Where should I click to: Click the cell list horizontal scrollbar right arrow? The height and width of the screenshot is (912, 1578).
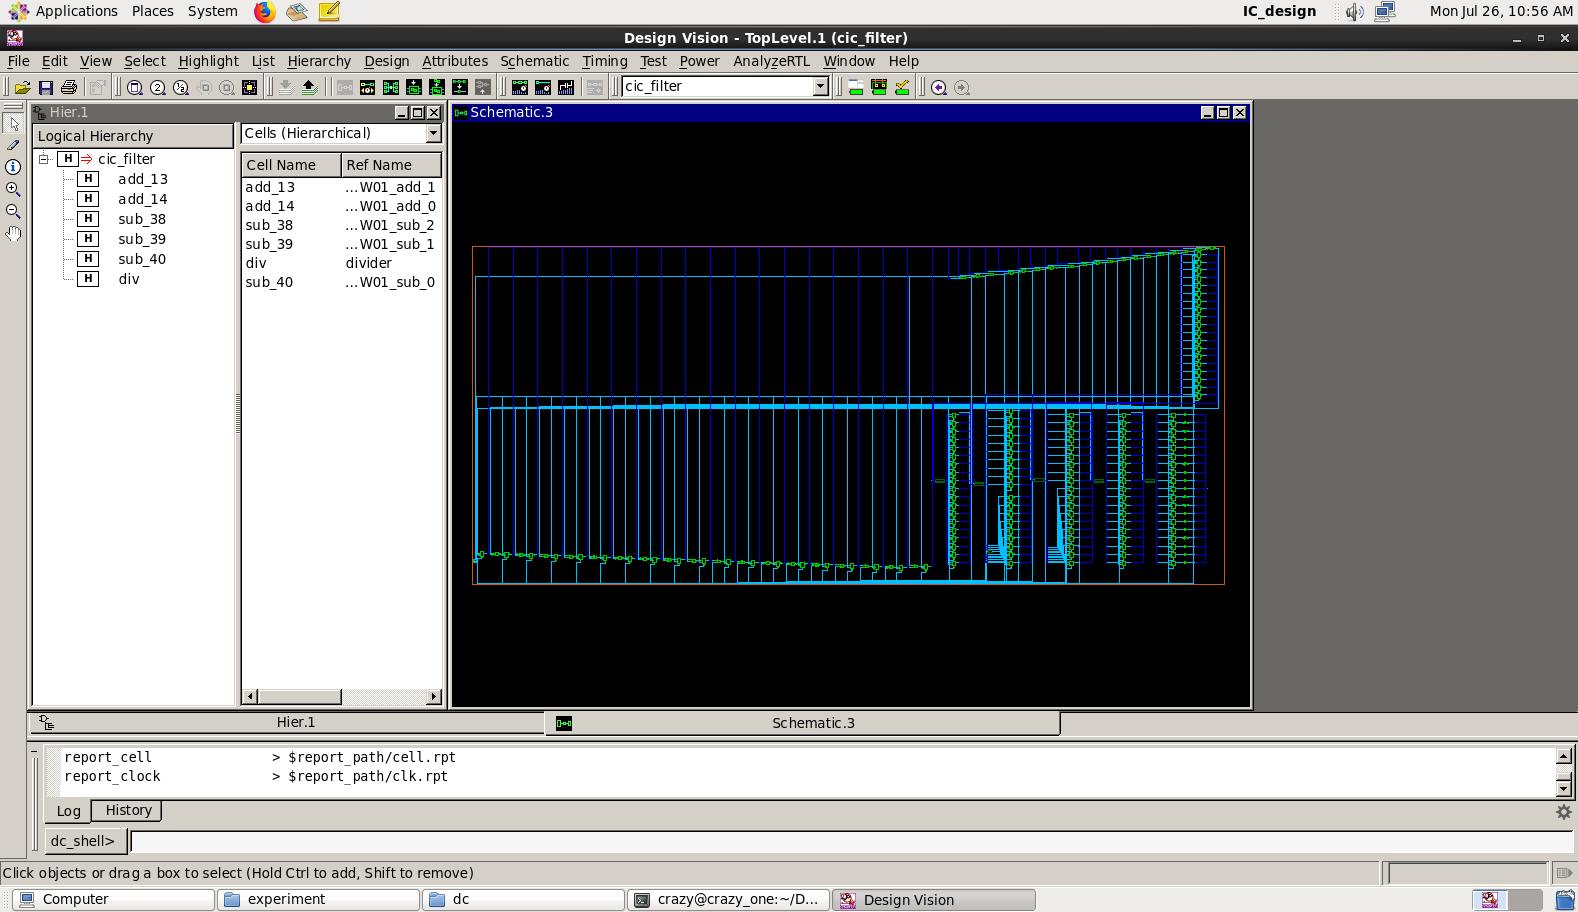434,697
